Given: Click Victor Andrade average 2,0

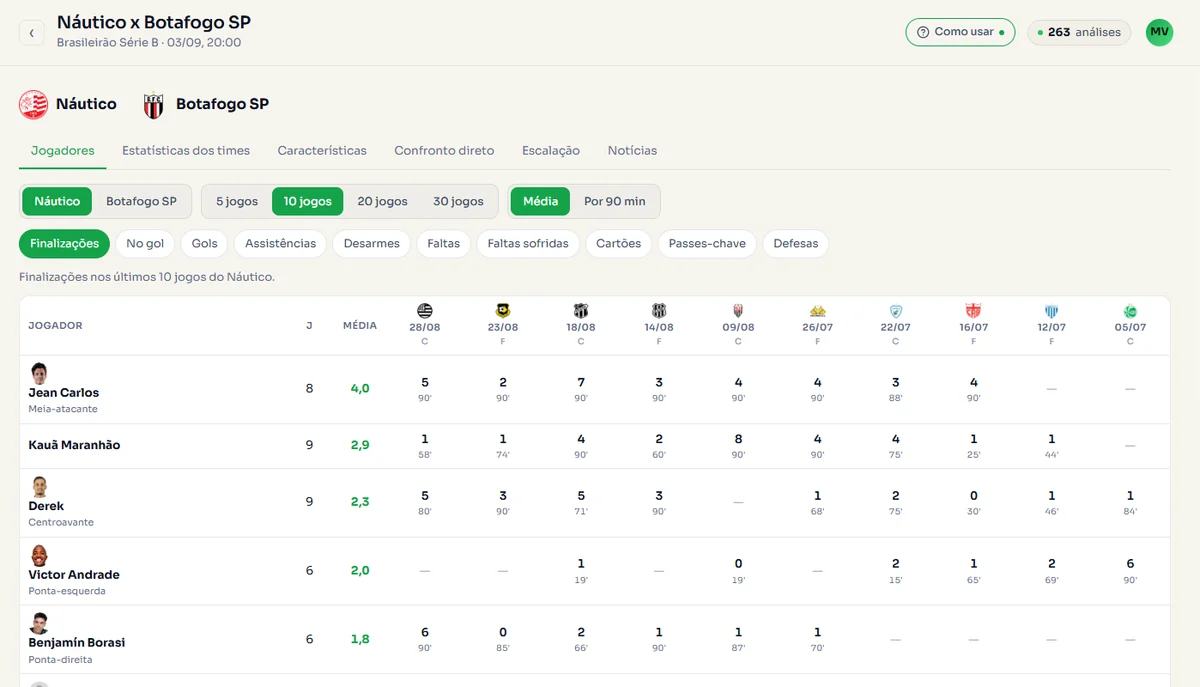Looking at the screenshot, I should point(360,571).
